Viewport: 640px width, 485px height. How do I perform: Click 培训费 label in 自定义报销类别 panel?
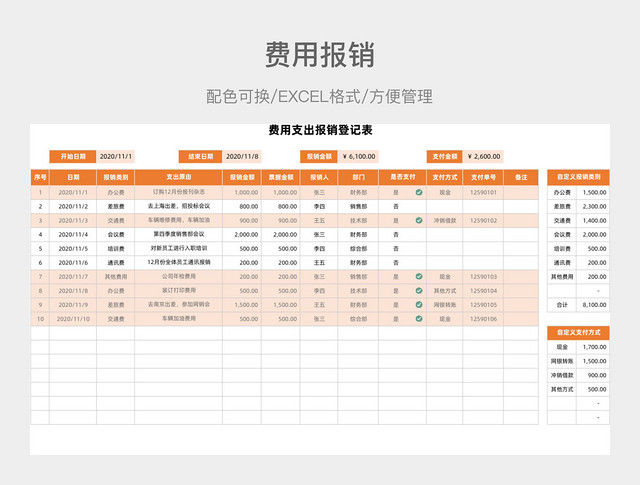click(562, 249)
